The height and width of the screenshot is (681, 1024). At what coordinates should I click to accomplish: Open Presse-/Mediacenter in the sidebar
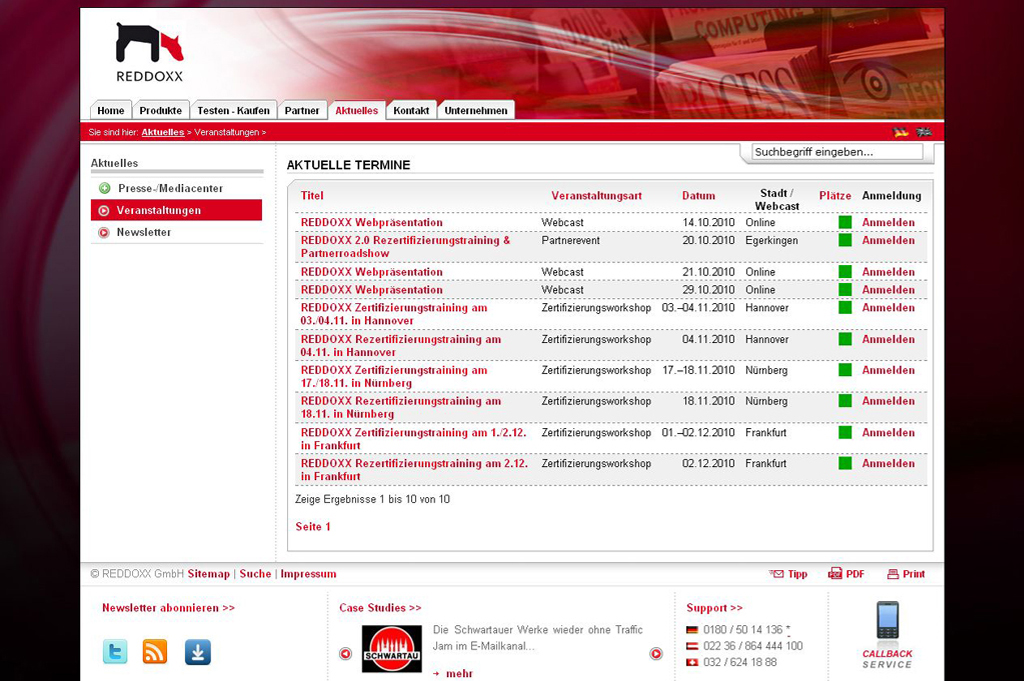coord(170,188)
